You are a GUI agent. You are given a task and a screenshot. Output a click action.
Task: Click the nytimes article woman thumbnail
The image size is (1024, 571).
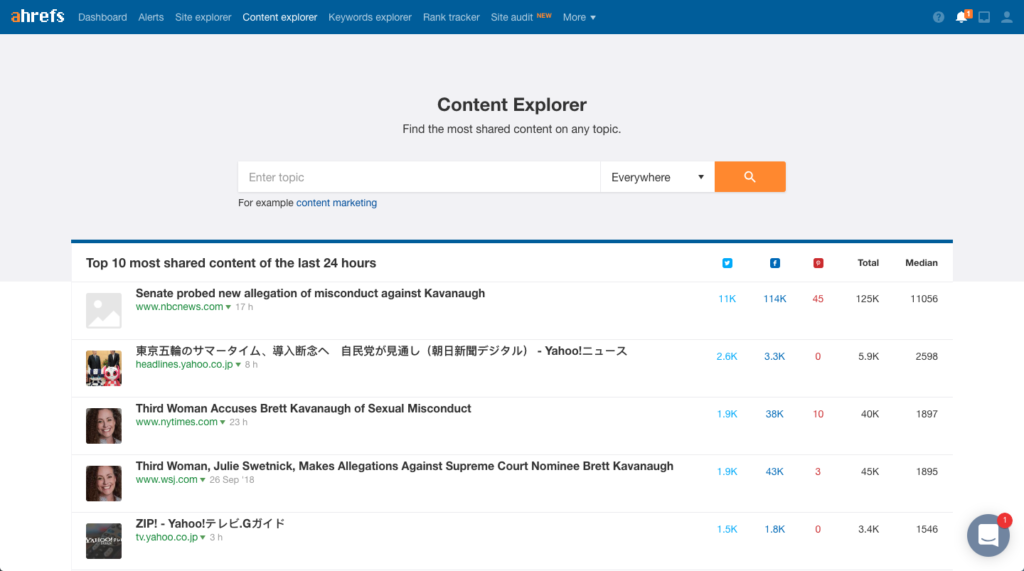[x=104, y=425]
